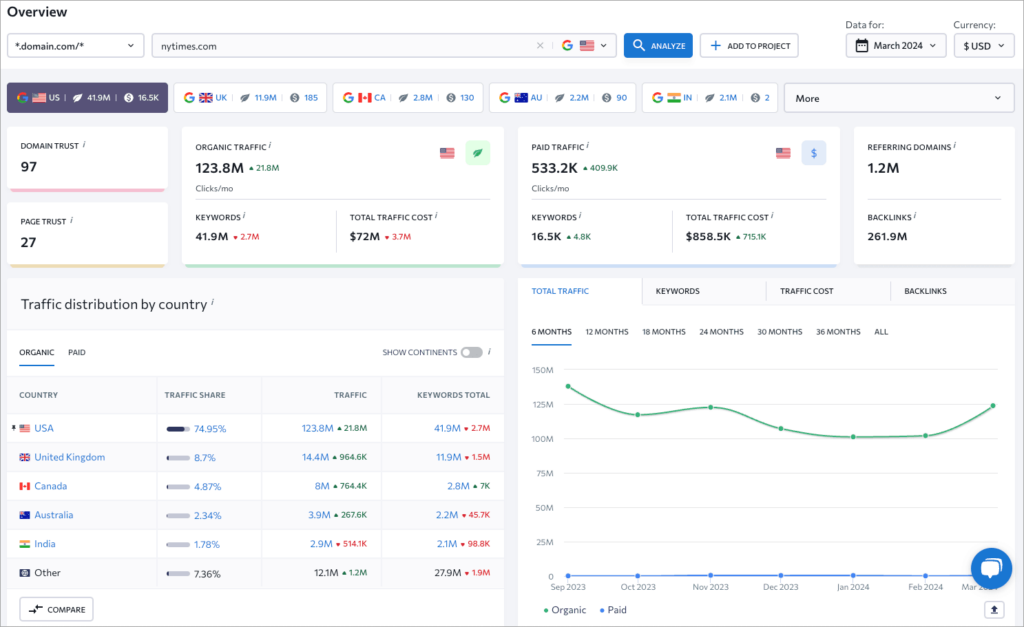
Task: Open Show Continents info icon
Action: coord(489,351)
